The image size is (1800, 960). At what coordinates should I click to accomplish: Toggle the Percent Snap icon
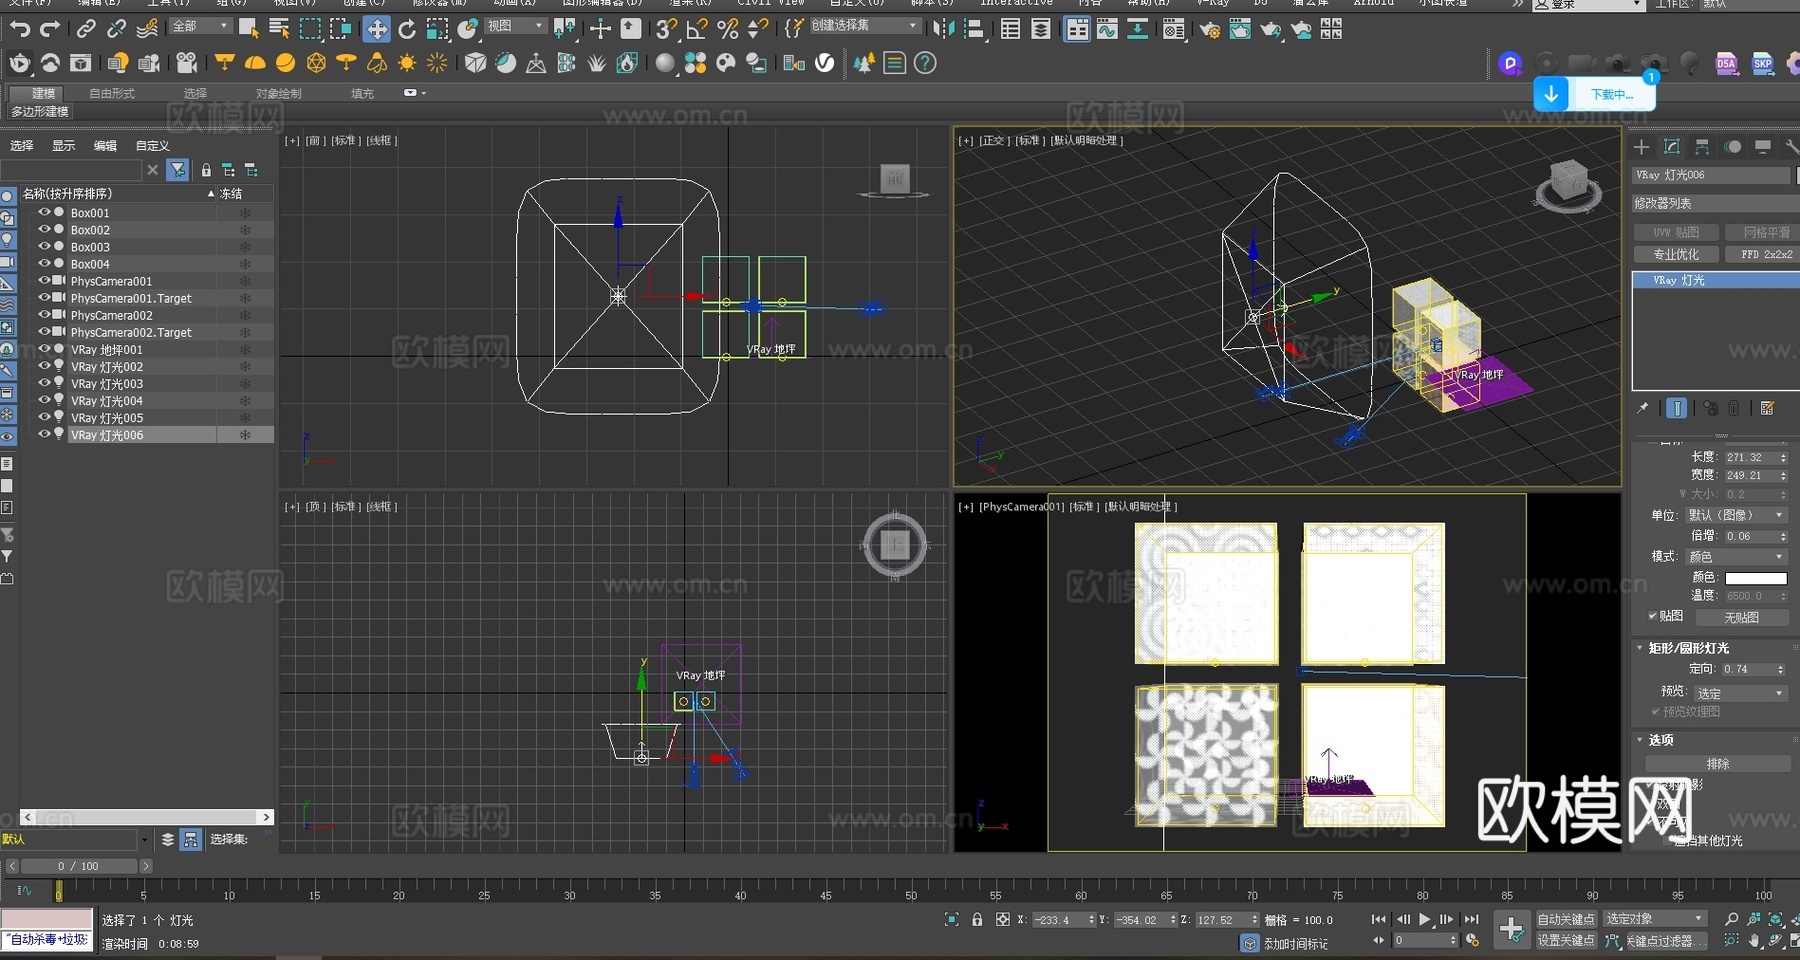[x=728, y=29]
